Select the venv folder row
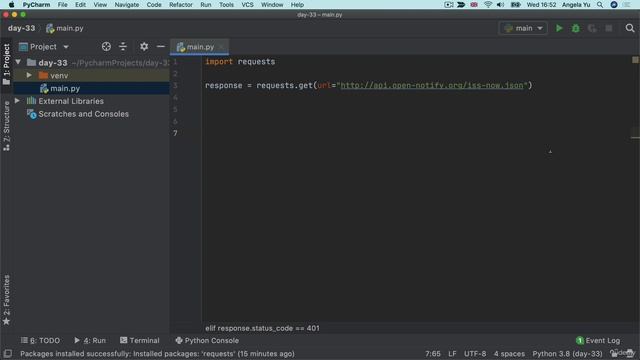 tap(91, 76)
